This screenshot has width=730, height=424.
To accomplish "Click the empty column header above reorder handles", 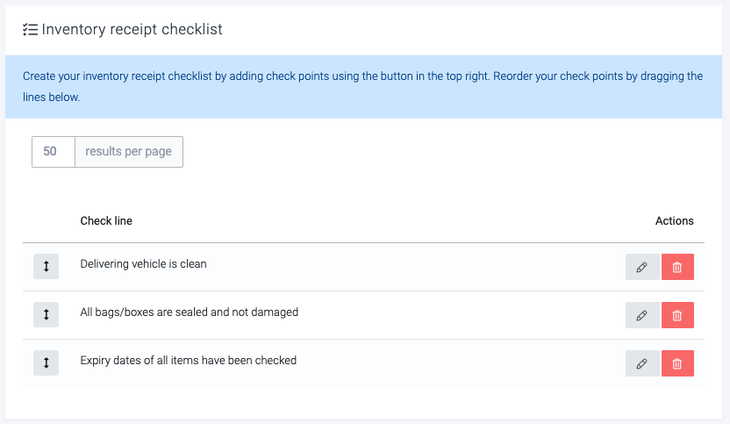I will [x=46, y=221].
